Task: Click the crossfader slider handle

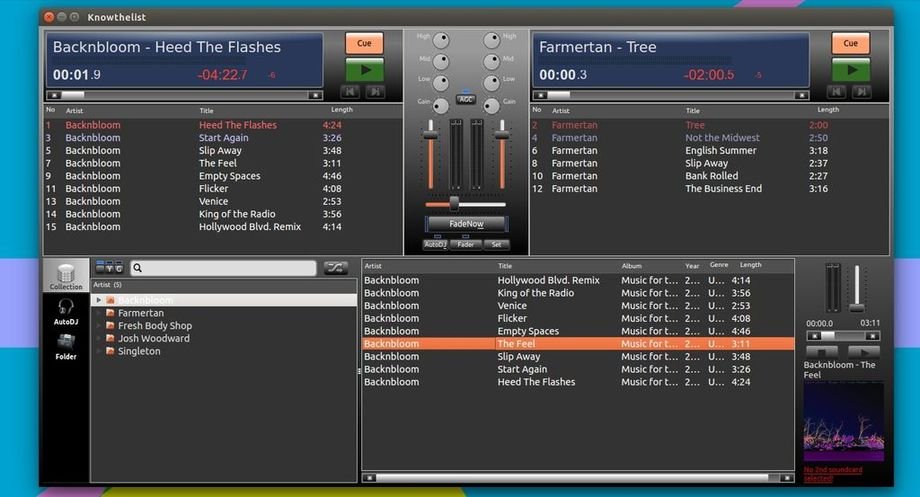Action: tap(455, 203)
